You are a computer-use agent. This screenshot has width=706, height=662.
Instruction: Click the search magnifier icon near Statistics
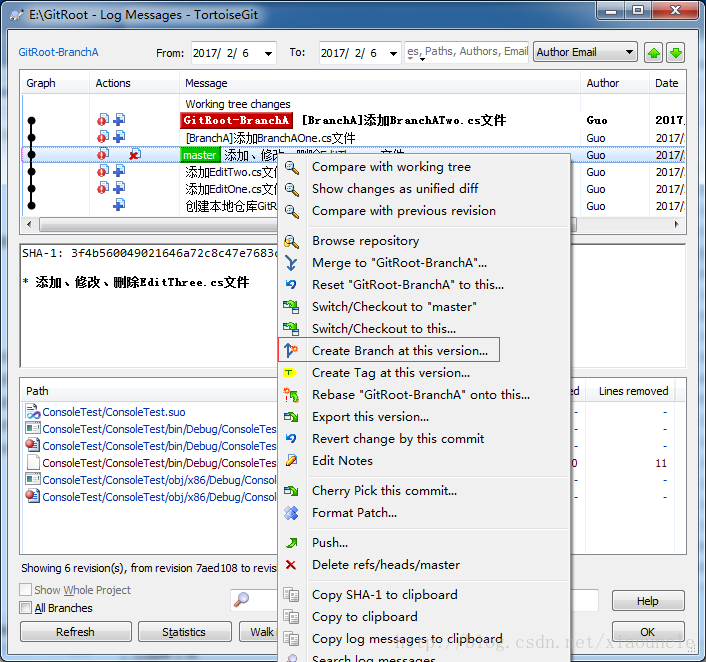coord(242,599)
